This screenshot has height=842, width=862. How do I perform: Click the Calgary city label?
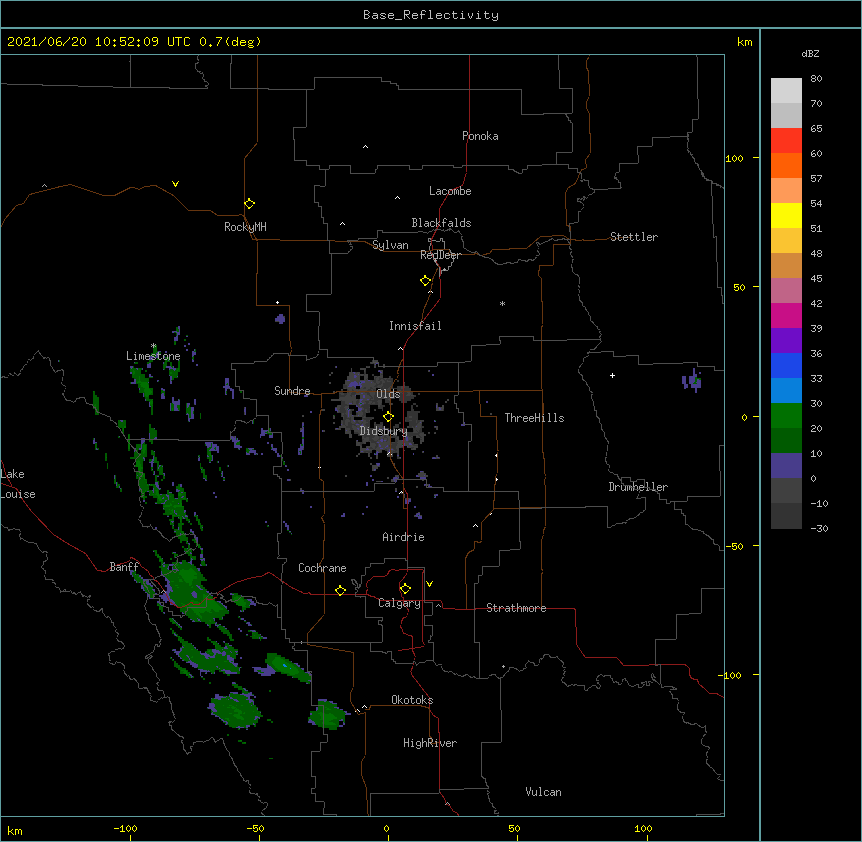(399, 603)
